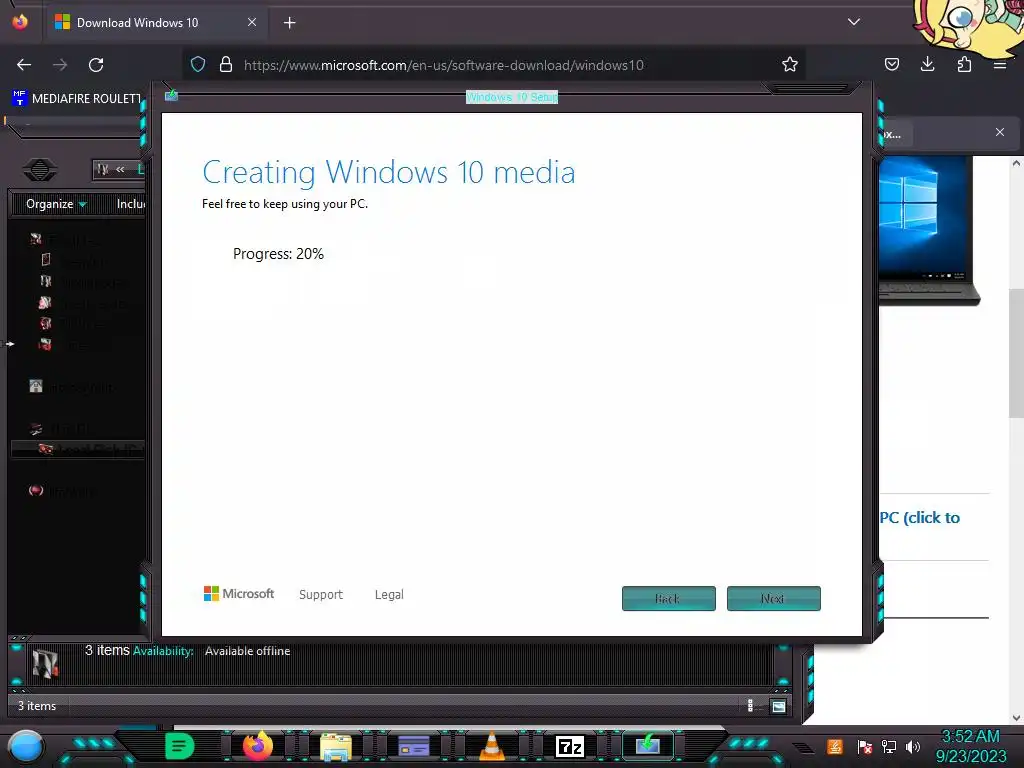Open Firefox from the taskbar
The height and width of the screenshot is (768, 1024).
(x=257, y=746)
